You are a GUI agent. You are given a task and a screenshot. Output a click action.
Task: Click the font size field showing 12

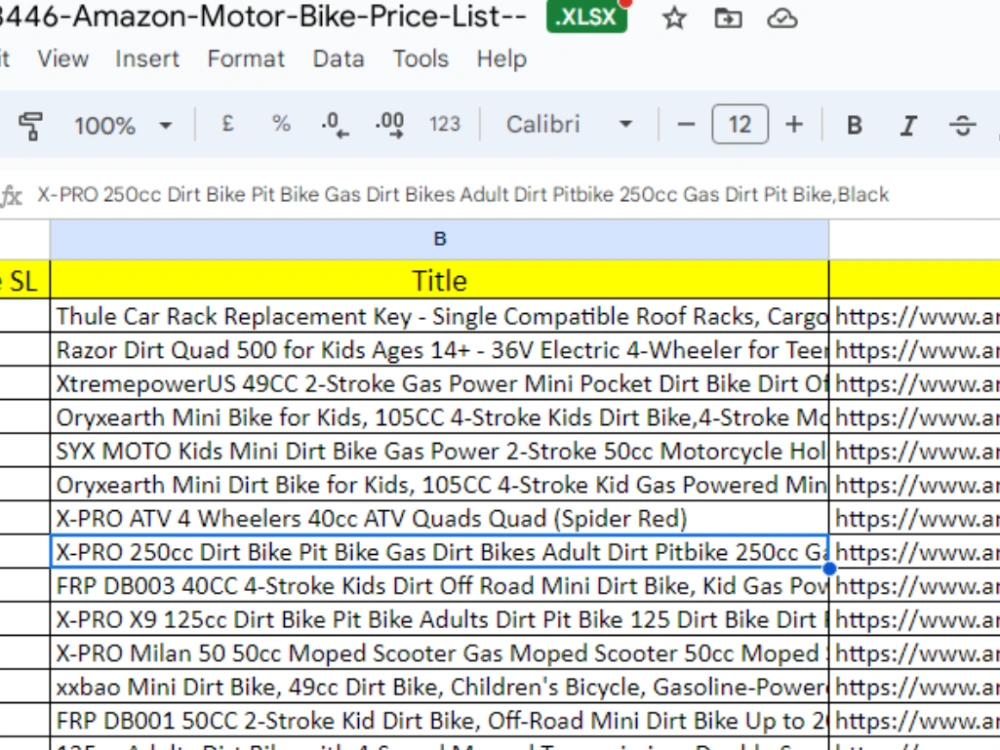click(740, 124)
